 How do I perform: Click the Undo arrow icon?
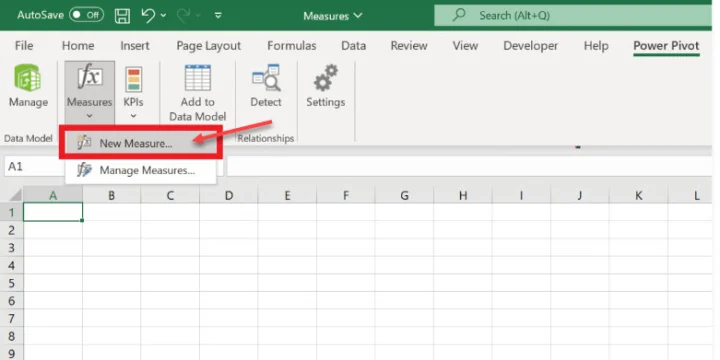149,15
